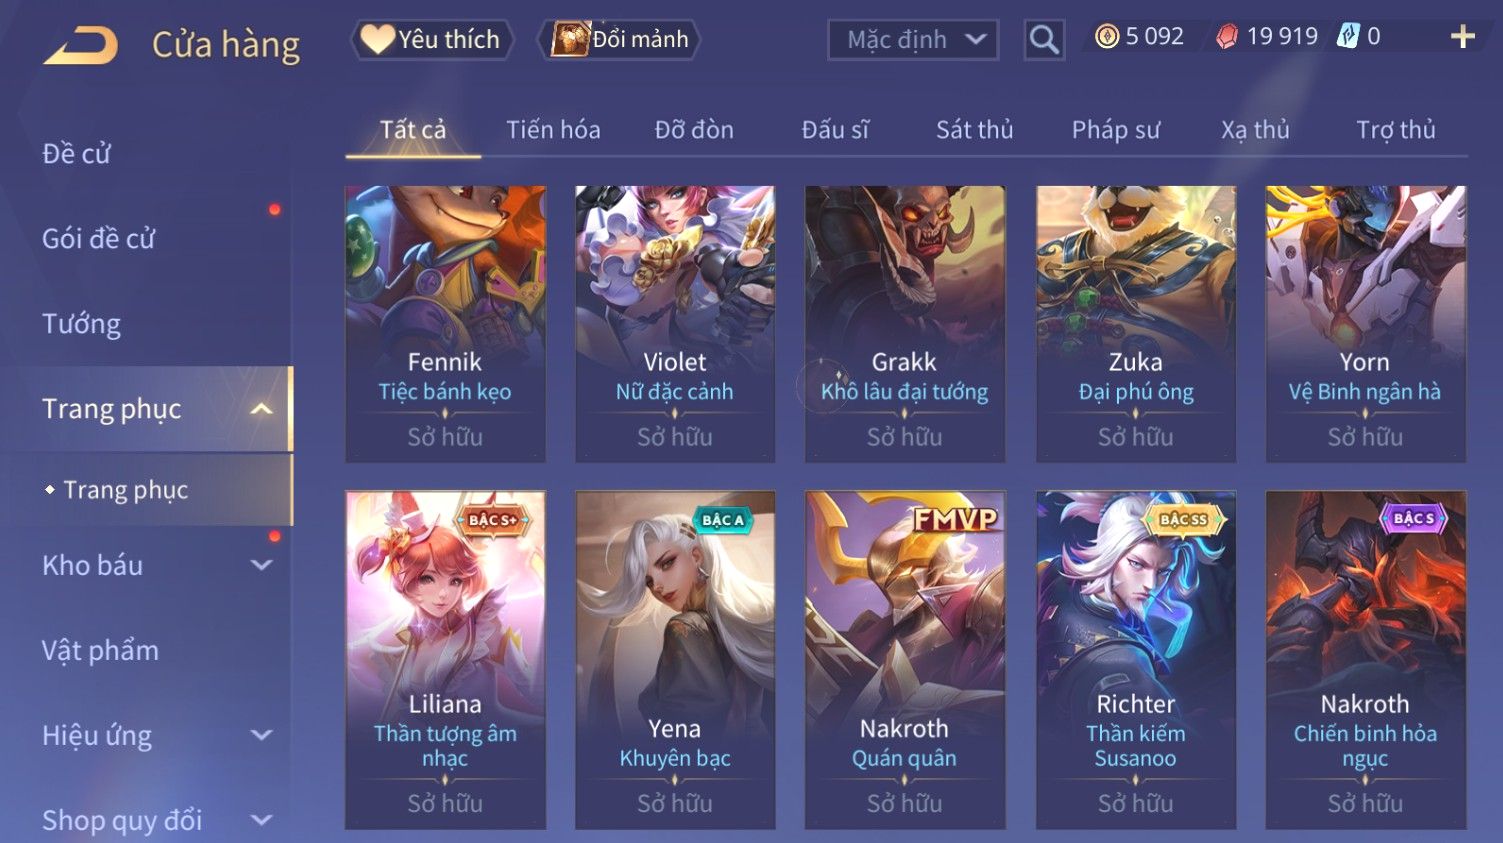
Task: Expand the Hiệu ứng sidebar section
Action: click(x=261, y=735)
